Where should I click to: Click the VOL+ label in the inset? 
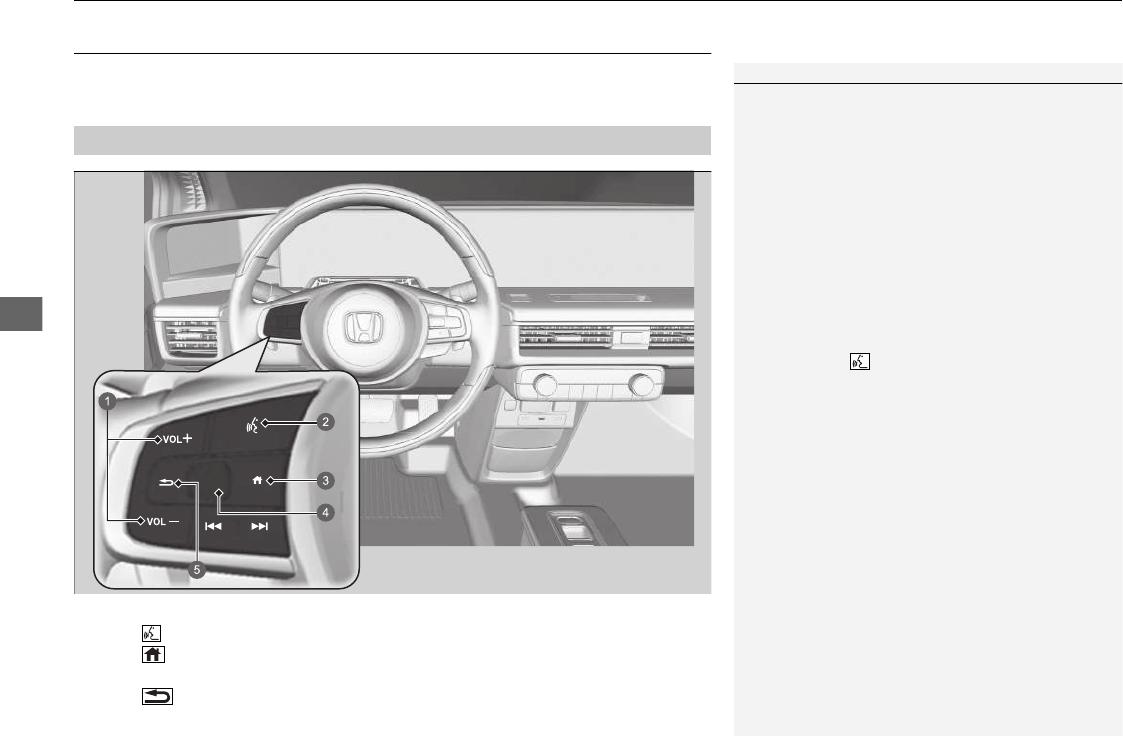pyautogui.click(x=177, y=439)
